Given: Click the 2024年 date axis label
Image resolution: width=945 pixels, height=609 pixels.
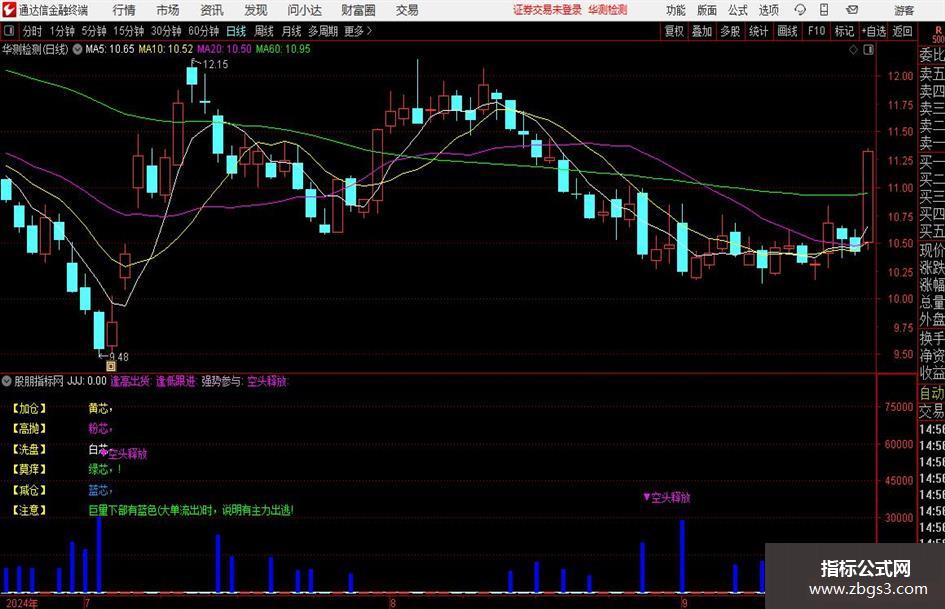Looking at the screenshot, I should 22,603.
